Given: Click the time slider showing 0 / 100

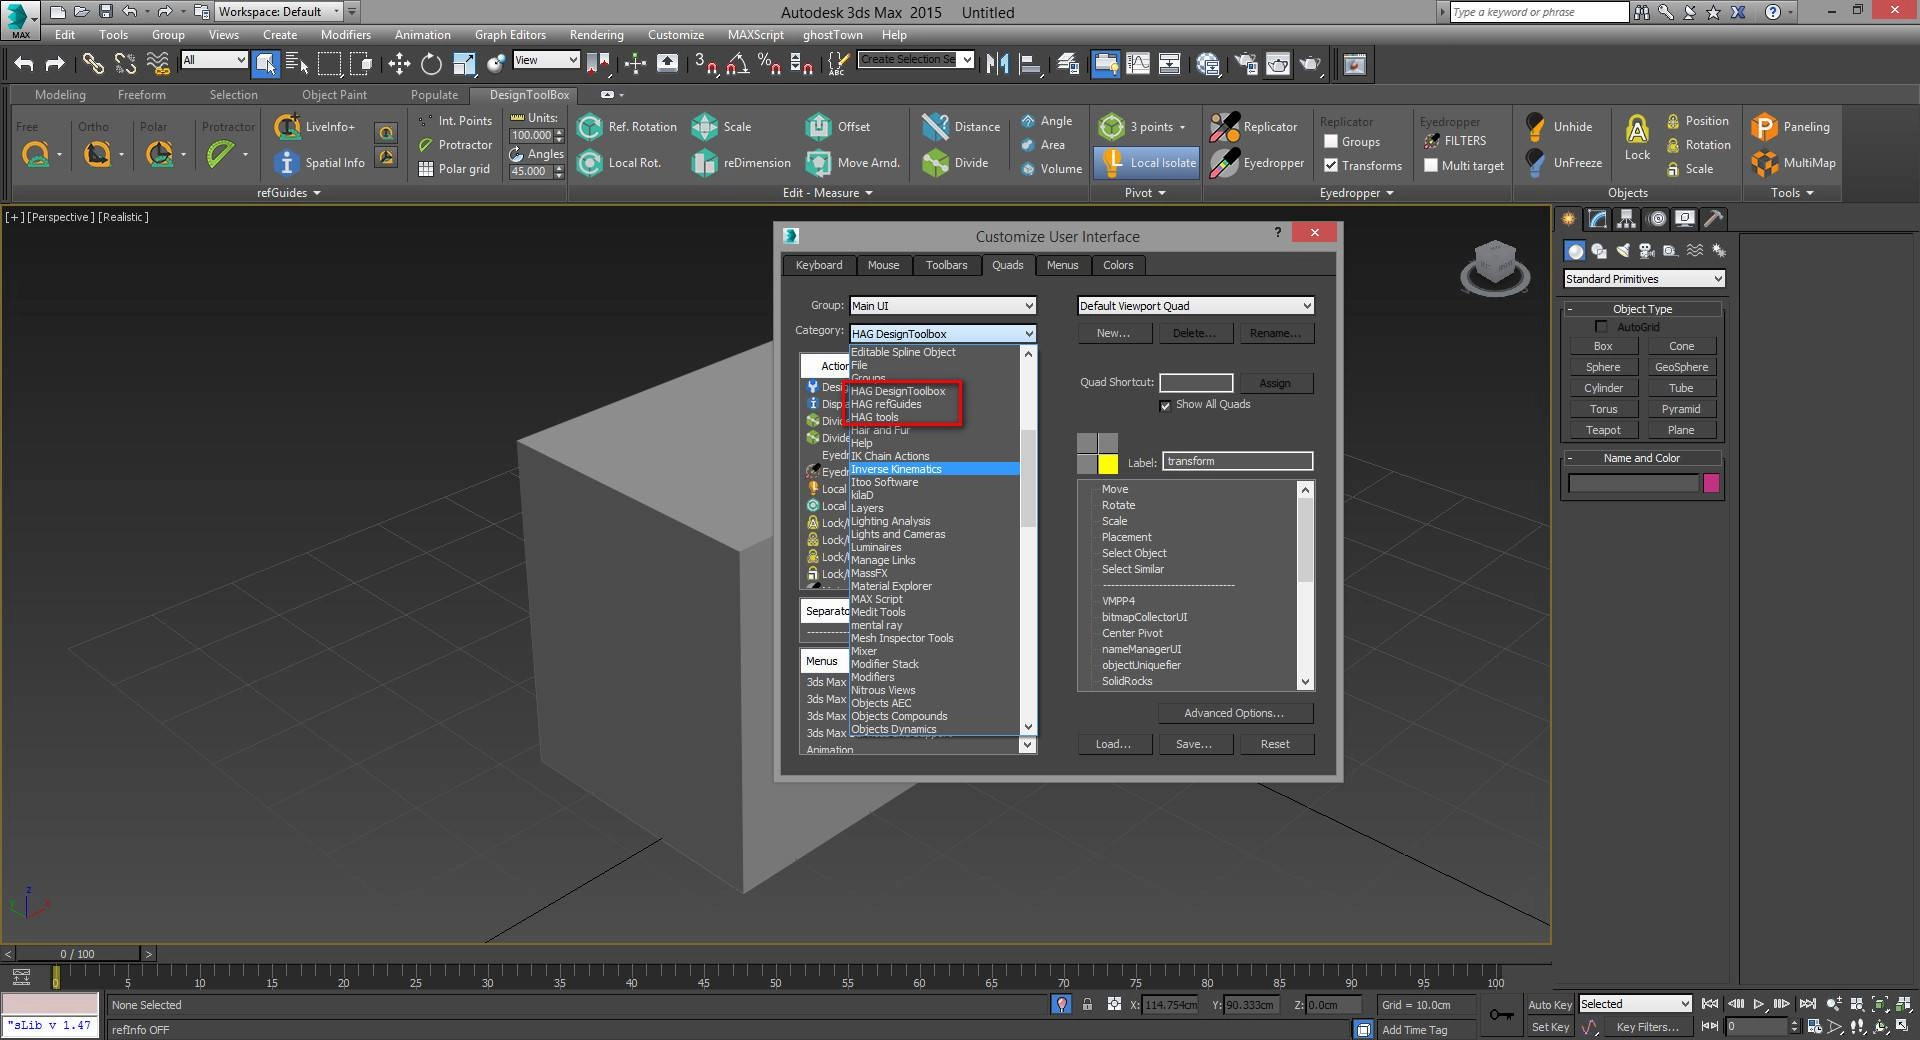Looking at the screenshot, I should click(x=78, y=954).
